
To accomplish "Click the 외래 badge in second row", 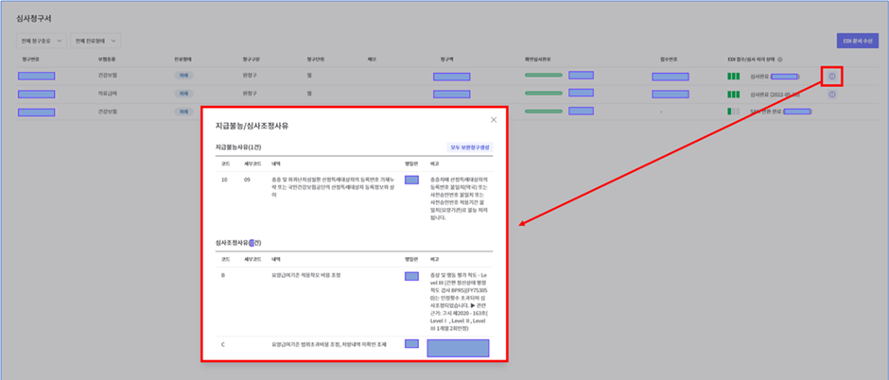I will [x=184, y=94].
